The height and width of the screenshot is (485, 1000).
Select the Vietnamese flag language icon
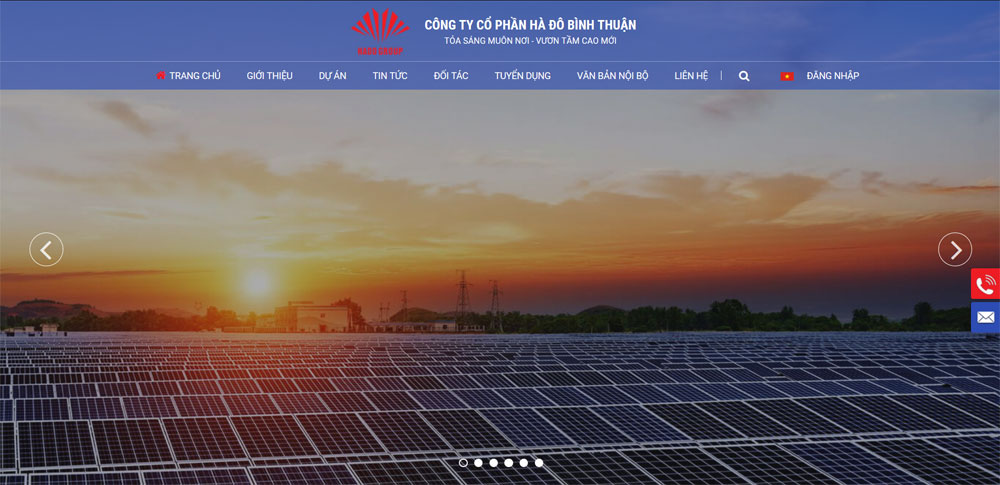pyautogui.click(x=787, y=76)
